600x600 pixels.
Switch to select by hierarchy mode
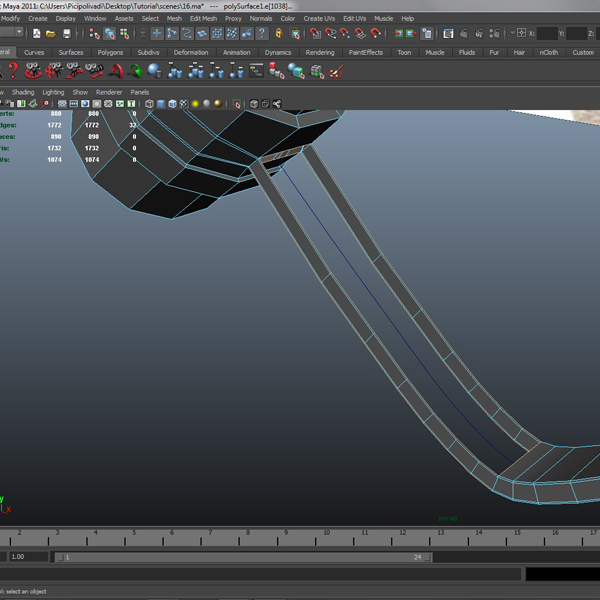click(94, 34)
